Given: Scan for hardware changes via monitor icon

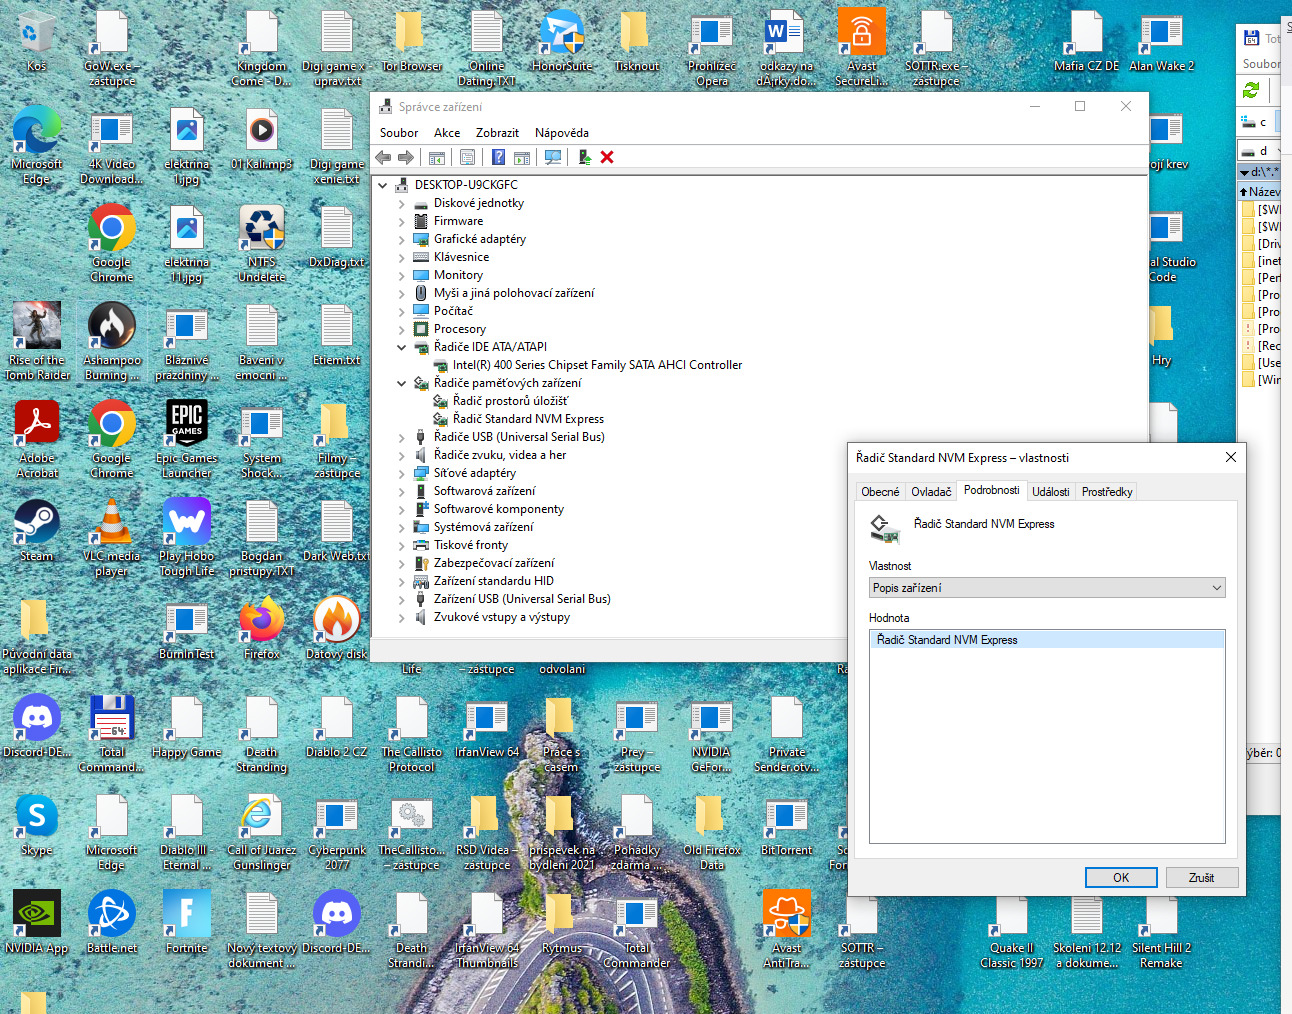Looking at the screenshot, I should (x=553, y=157).
